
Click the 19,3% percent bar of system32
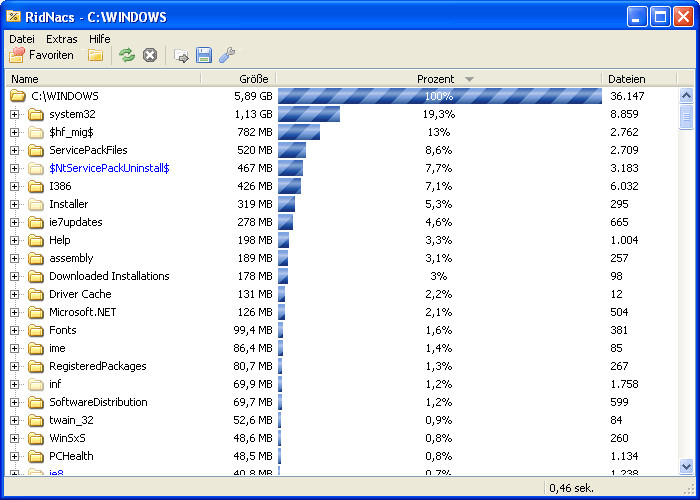(x=309, y=114)
